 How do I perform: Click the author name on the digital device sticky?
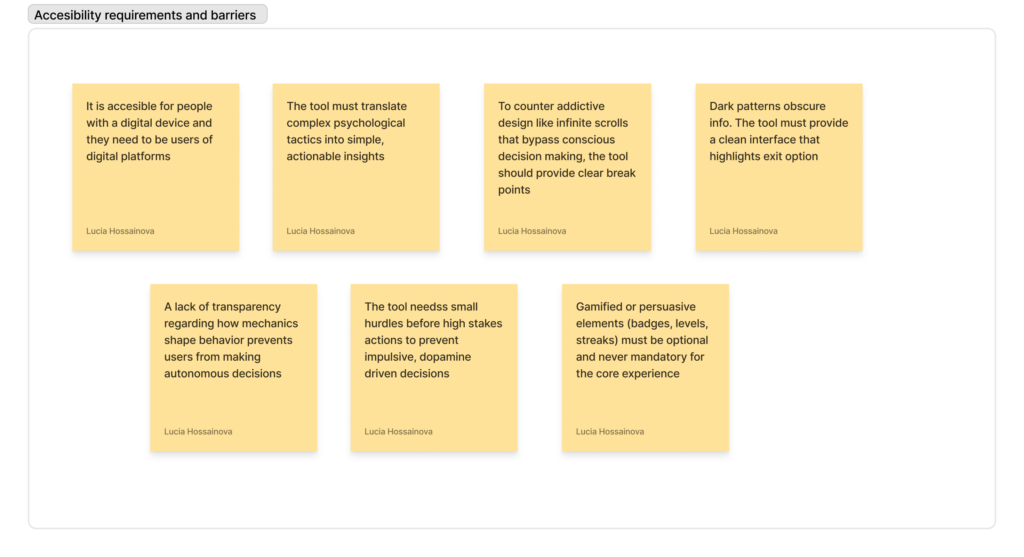coord(120,231)
